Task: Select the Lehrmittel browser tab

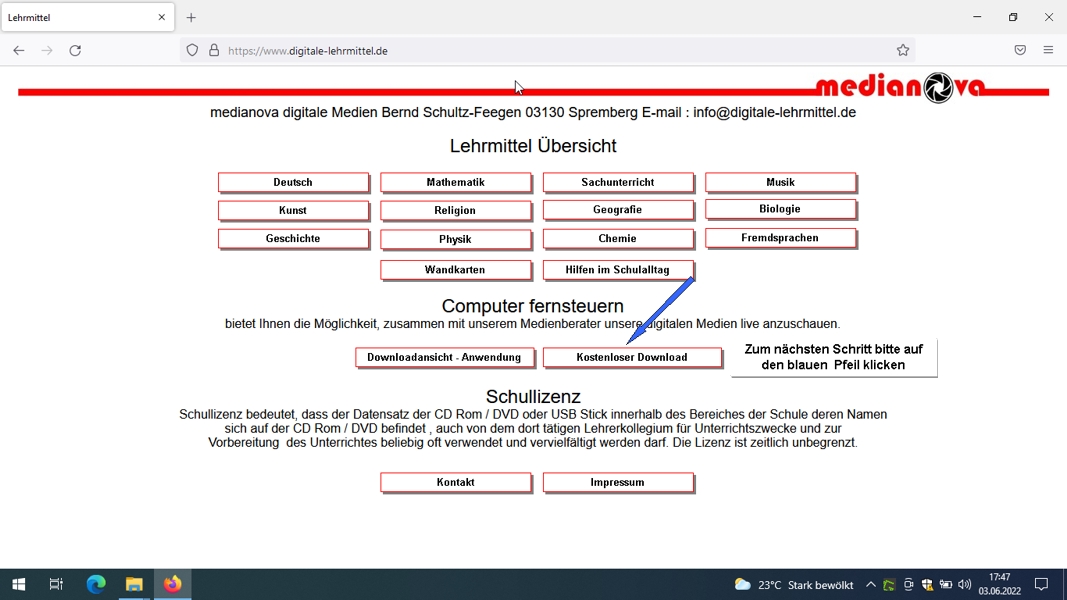Action: tap(80, 17)
